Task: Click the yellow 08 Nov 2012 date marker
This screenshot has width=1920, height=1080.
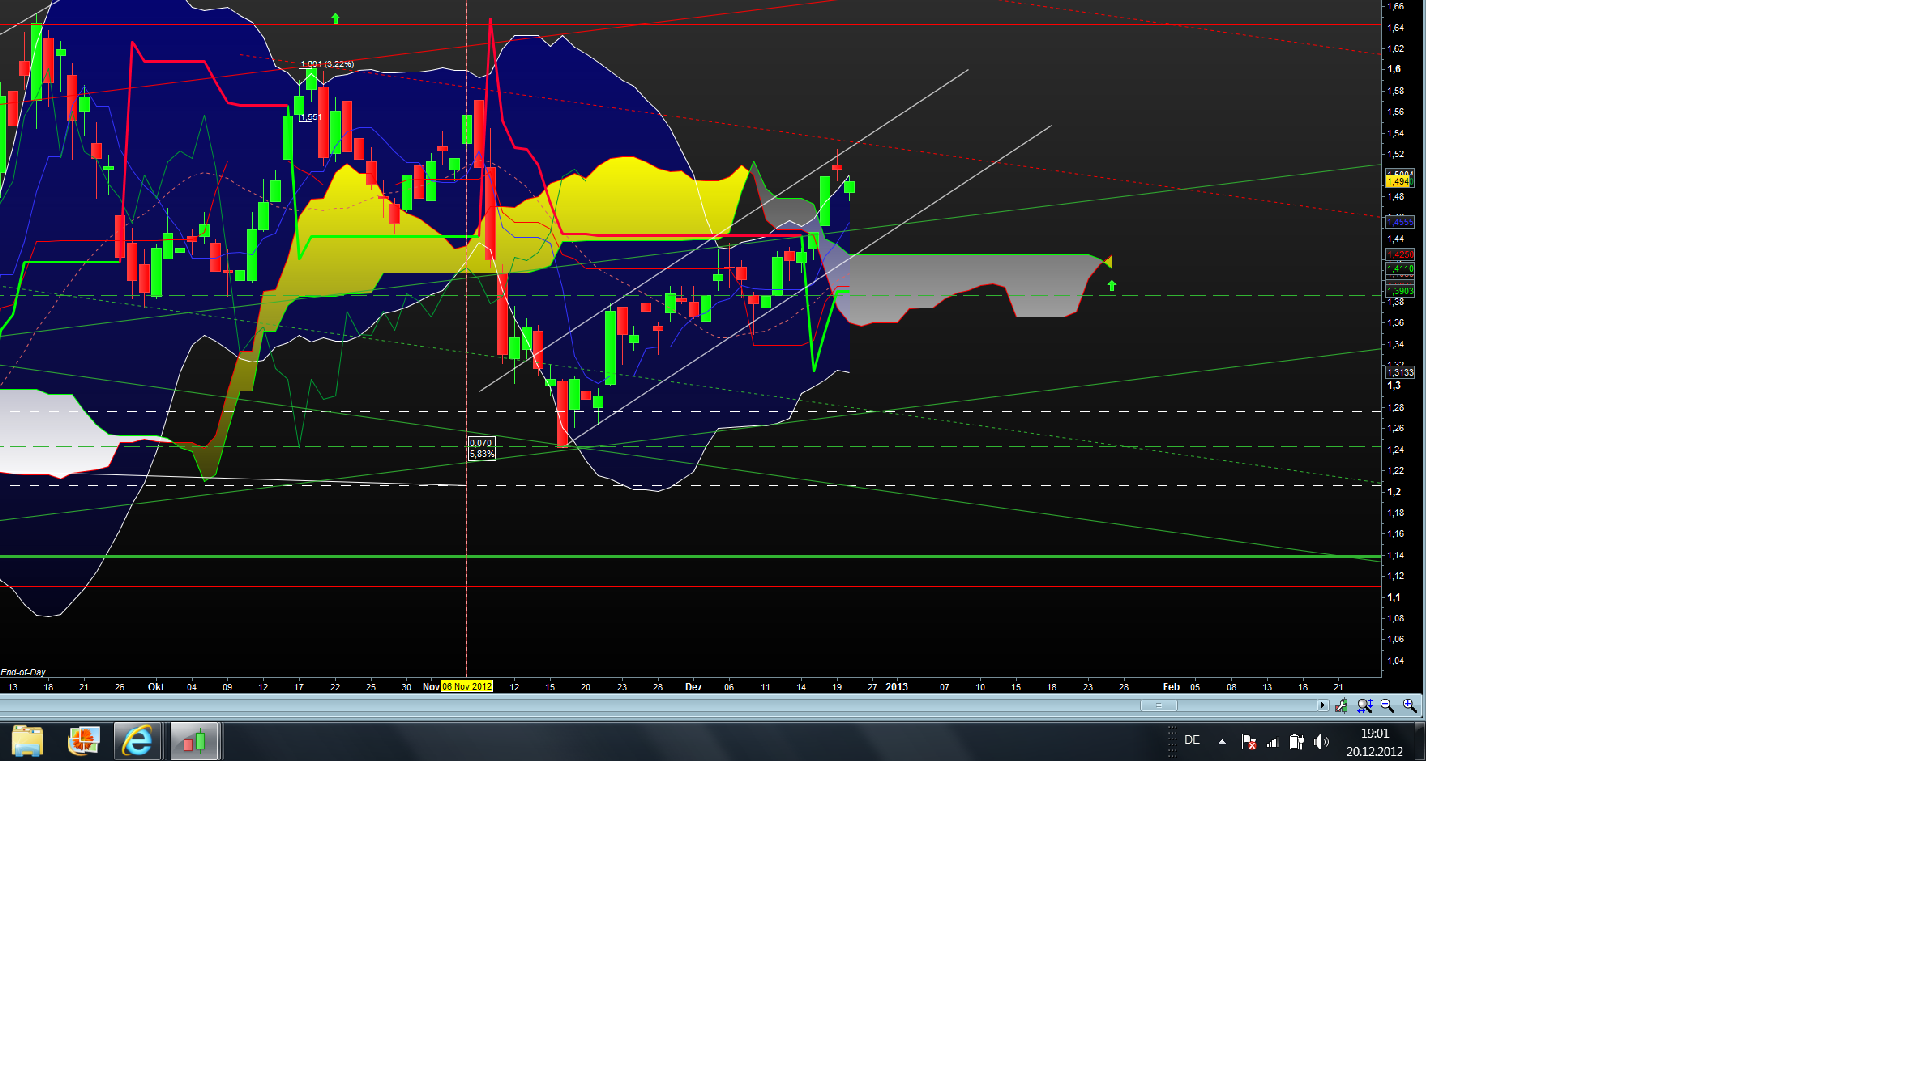Action: tap(467, 687)
